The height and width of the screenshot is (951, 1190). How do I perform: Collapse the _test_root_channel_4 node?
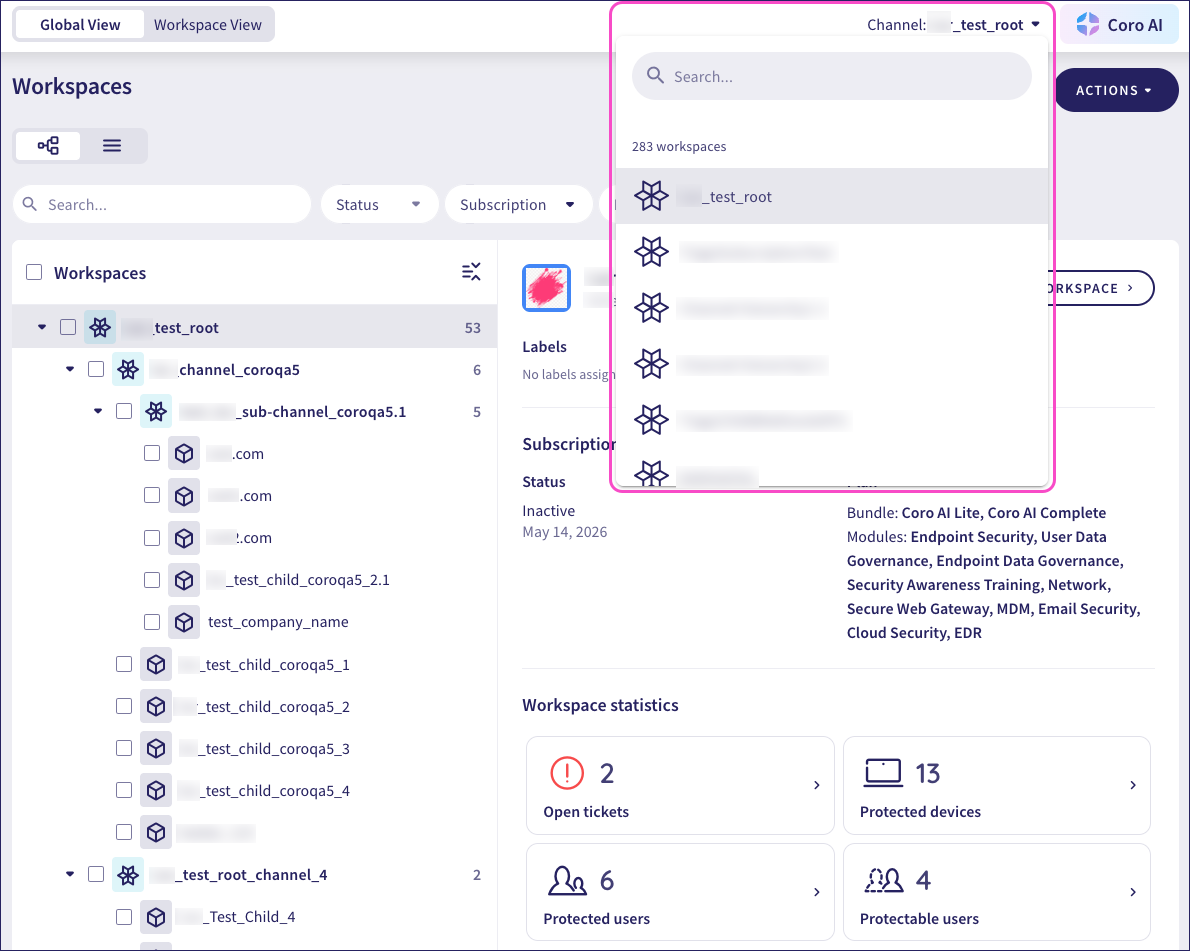70,874
